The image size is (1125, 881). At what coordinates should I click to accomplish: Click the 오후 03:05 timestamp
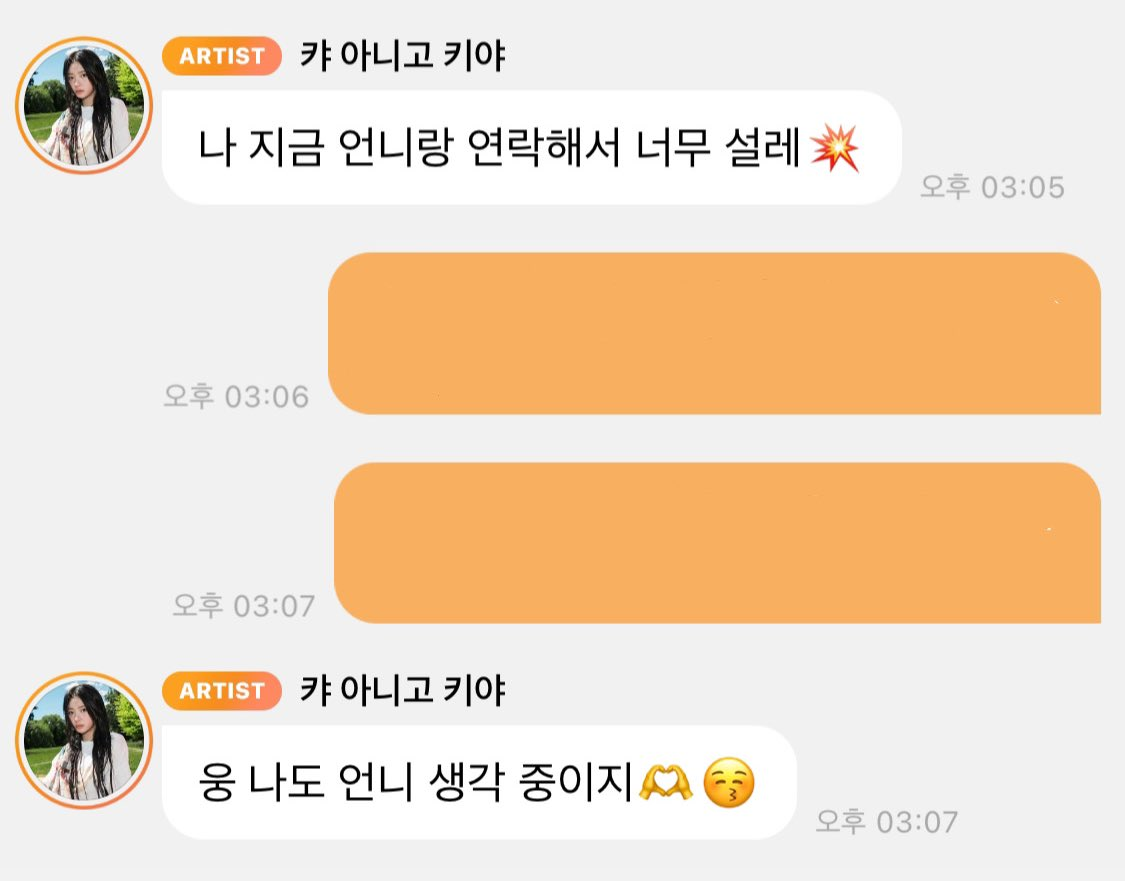point(992,187)
